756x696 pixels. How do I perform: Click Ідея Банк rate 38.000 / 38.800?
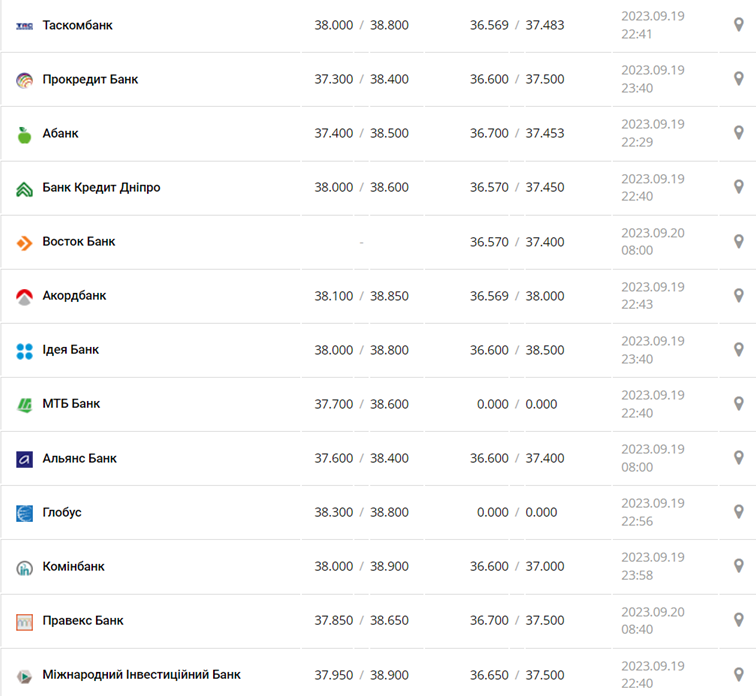pyautogui.click(x=361, y=350)
